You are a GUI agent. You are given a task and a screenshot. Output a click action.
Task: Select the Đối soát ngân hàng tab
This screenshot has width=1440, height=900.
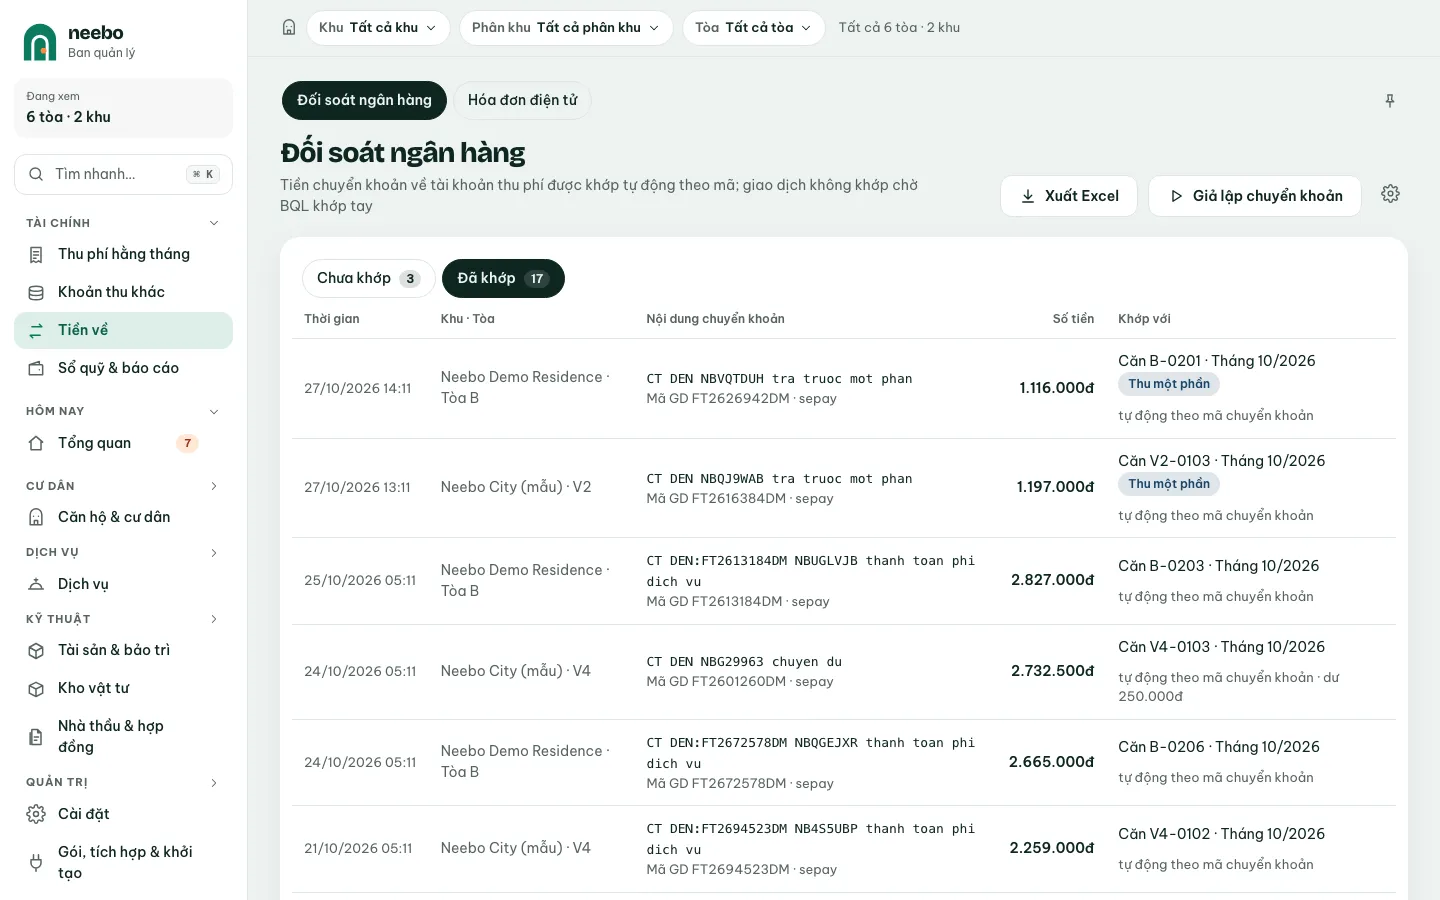(364, 100)
